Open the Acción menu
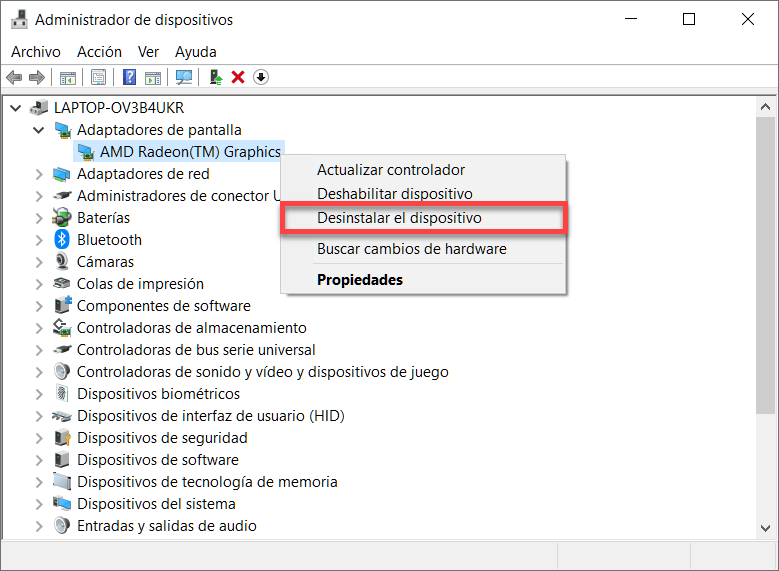Viewport: 779px width, 571px height. coord(99,52)
